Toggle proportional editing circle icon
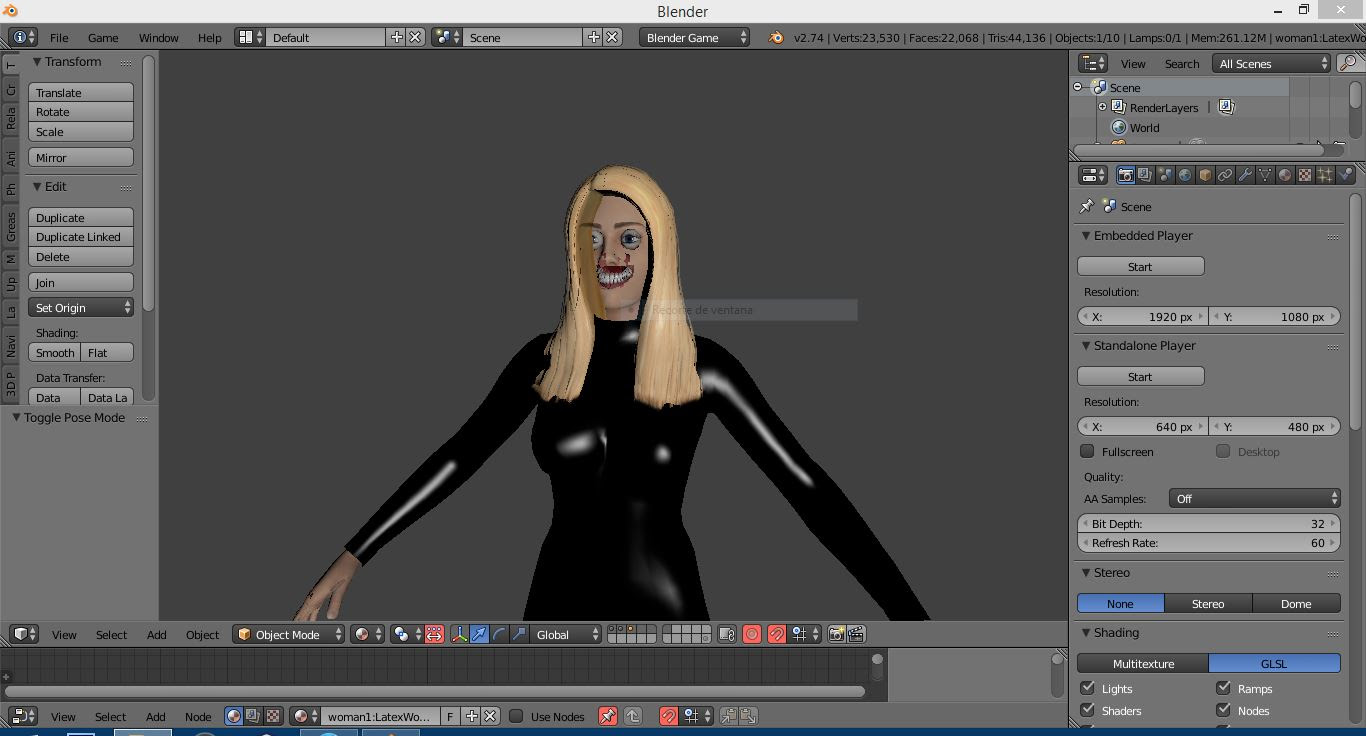 [x=752, y=634]
